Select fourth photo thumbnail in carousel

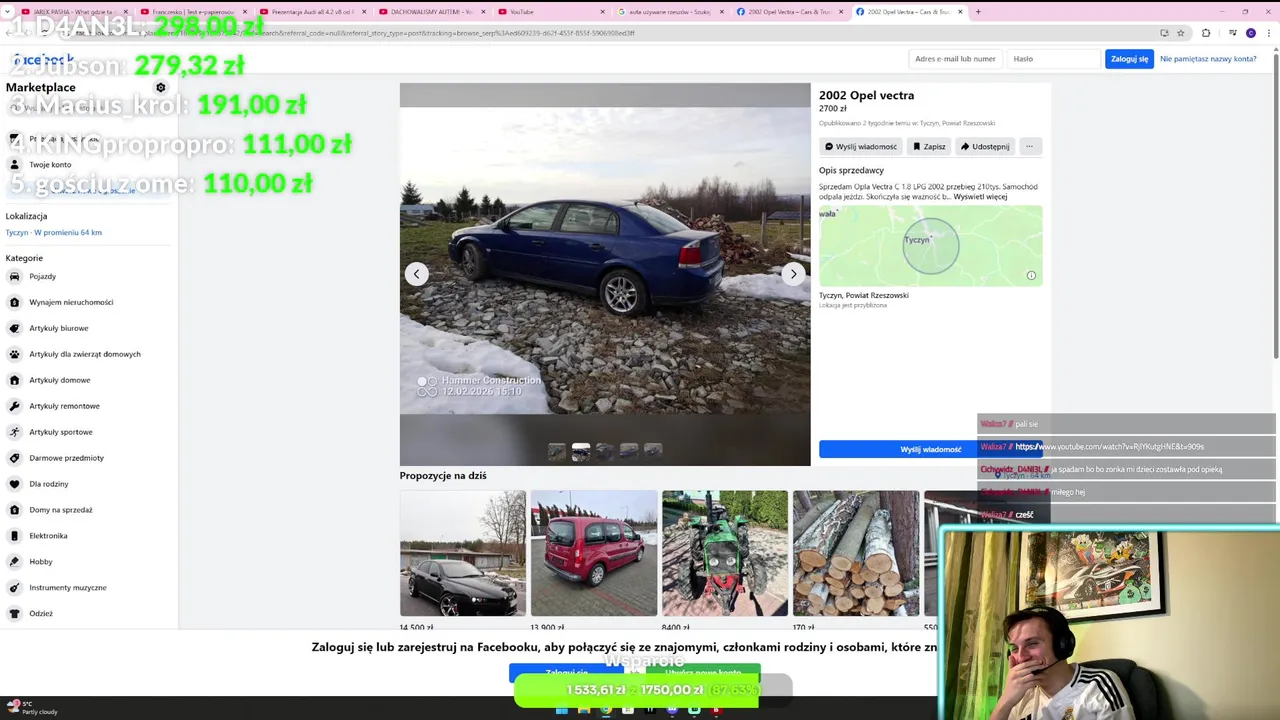click(x=629, y=452)
